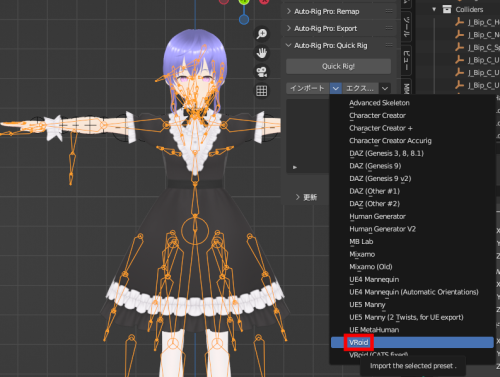The width and height of the screenshot is (500, 377).
Task: Grab the Auto-Rig Pro: Quick Rig panel drag handle
Action: point(389,45)
